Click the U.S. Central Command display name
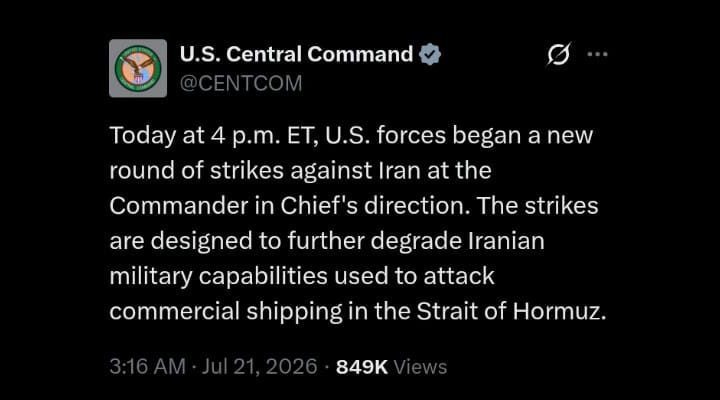 click(297, 54)
